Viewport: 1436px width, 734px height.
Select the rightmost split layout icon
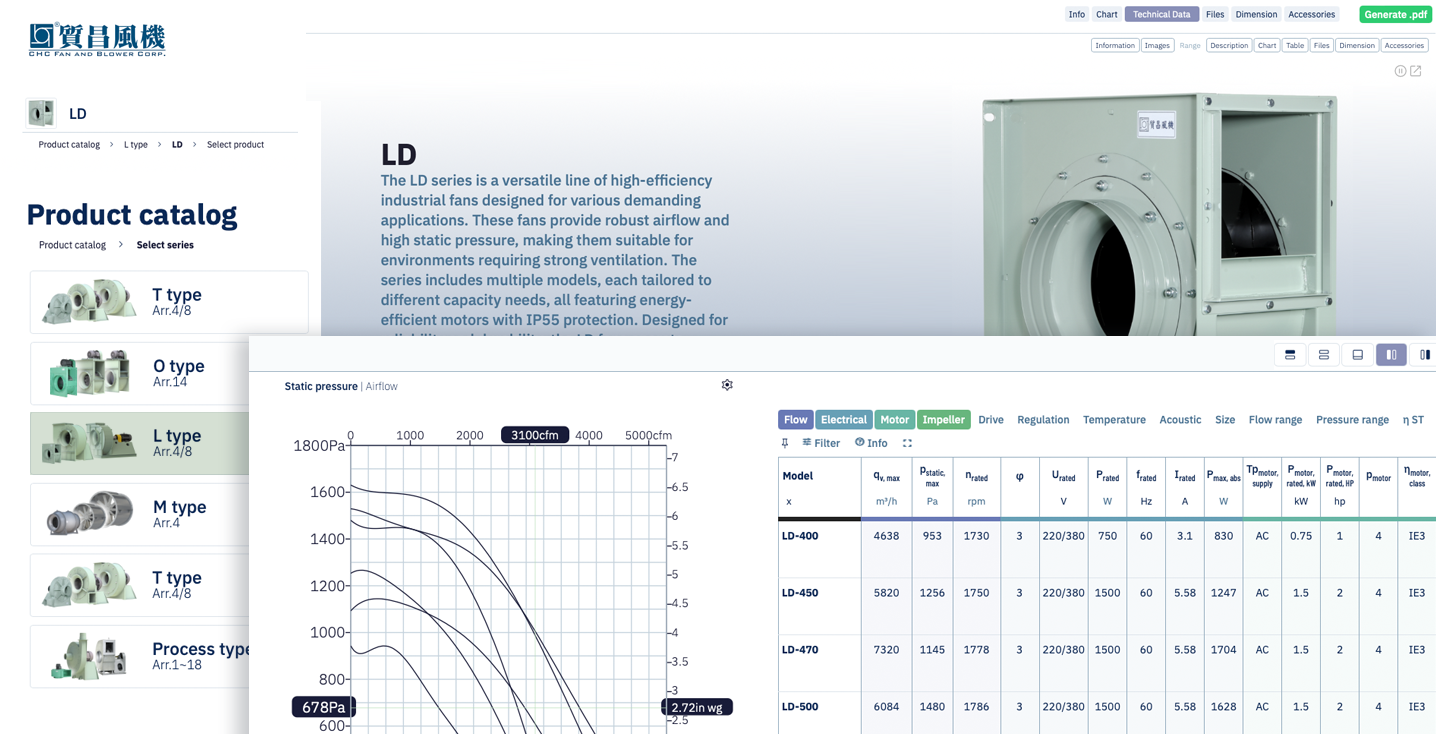point(1424,355)
